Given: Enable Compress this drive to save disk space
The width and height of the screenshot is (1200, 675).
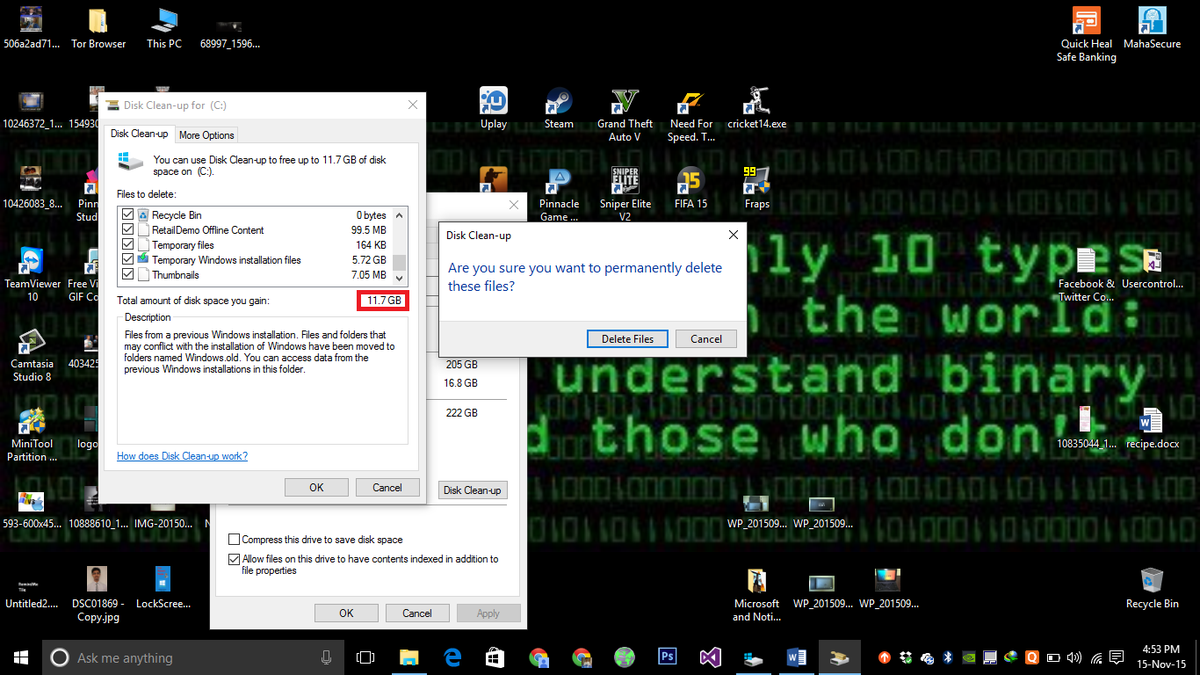Looking at the screenshot, I should click(233, 539).
